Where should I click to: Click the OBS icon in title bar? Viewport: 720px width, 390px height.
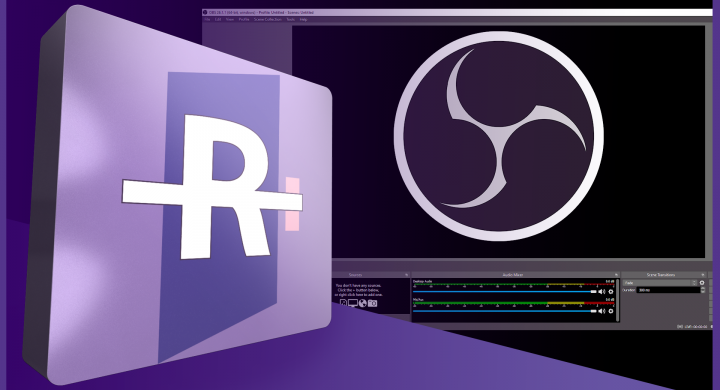coord(205,12)
